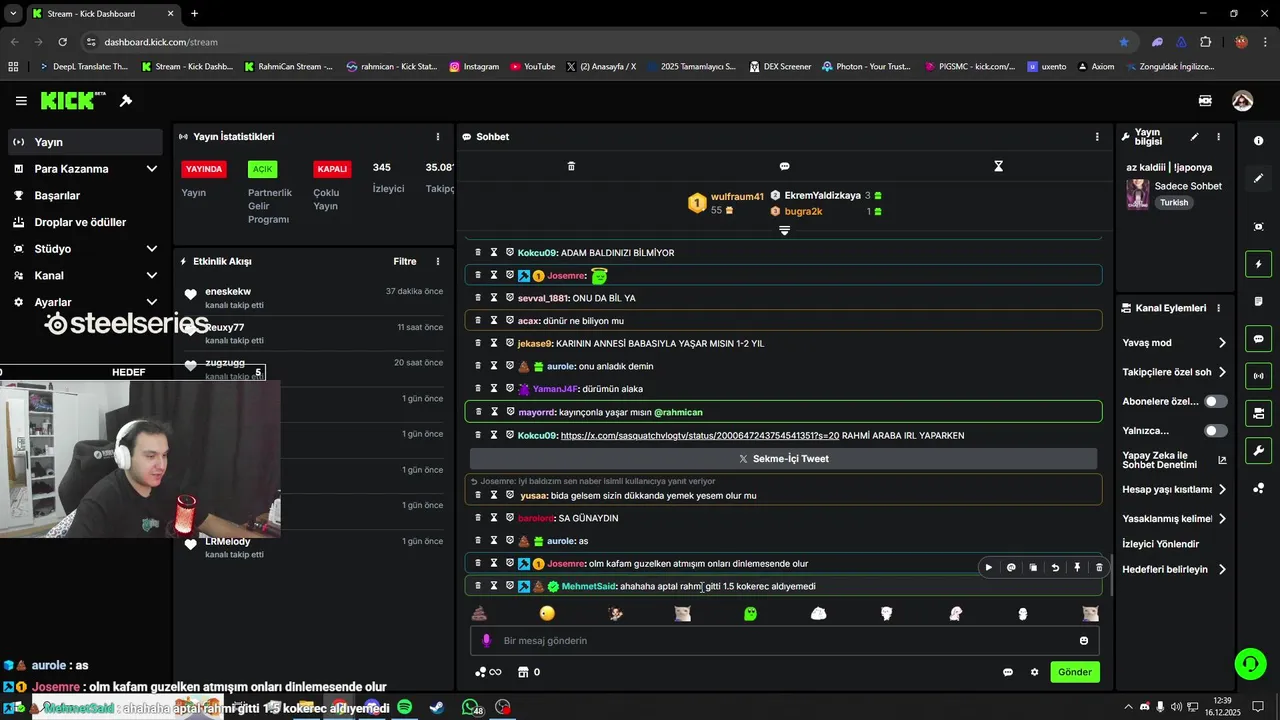Click the YouTube bookmark
This screenshot has width=1280, height=720.
pos(532,67)
